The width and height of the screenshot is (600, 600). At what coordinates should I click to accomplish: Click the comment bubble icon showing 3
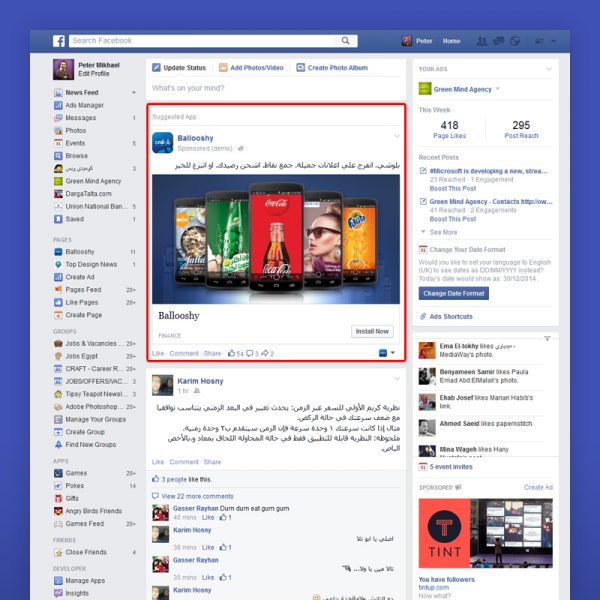[249, 353]
